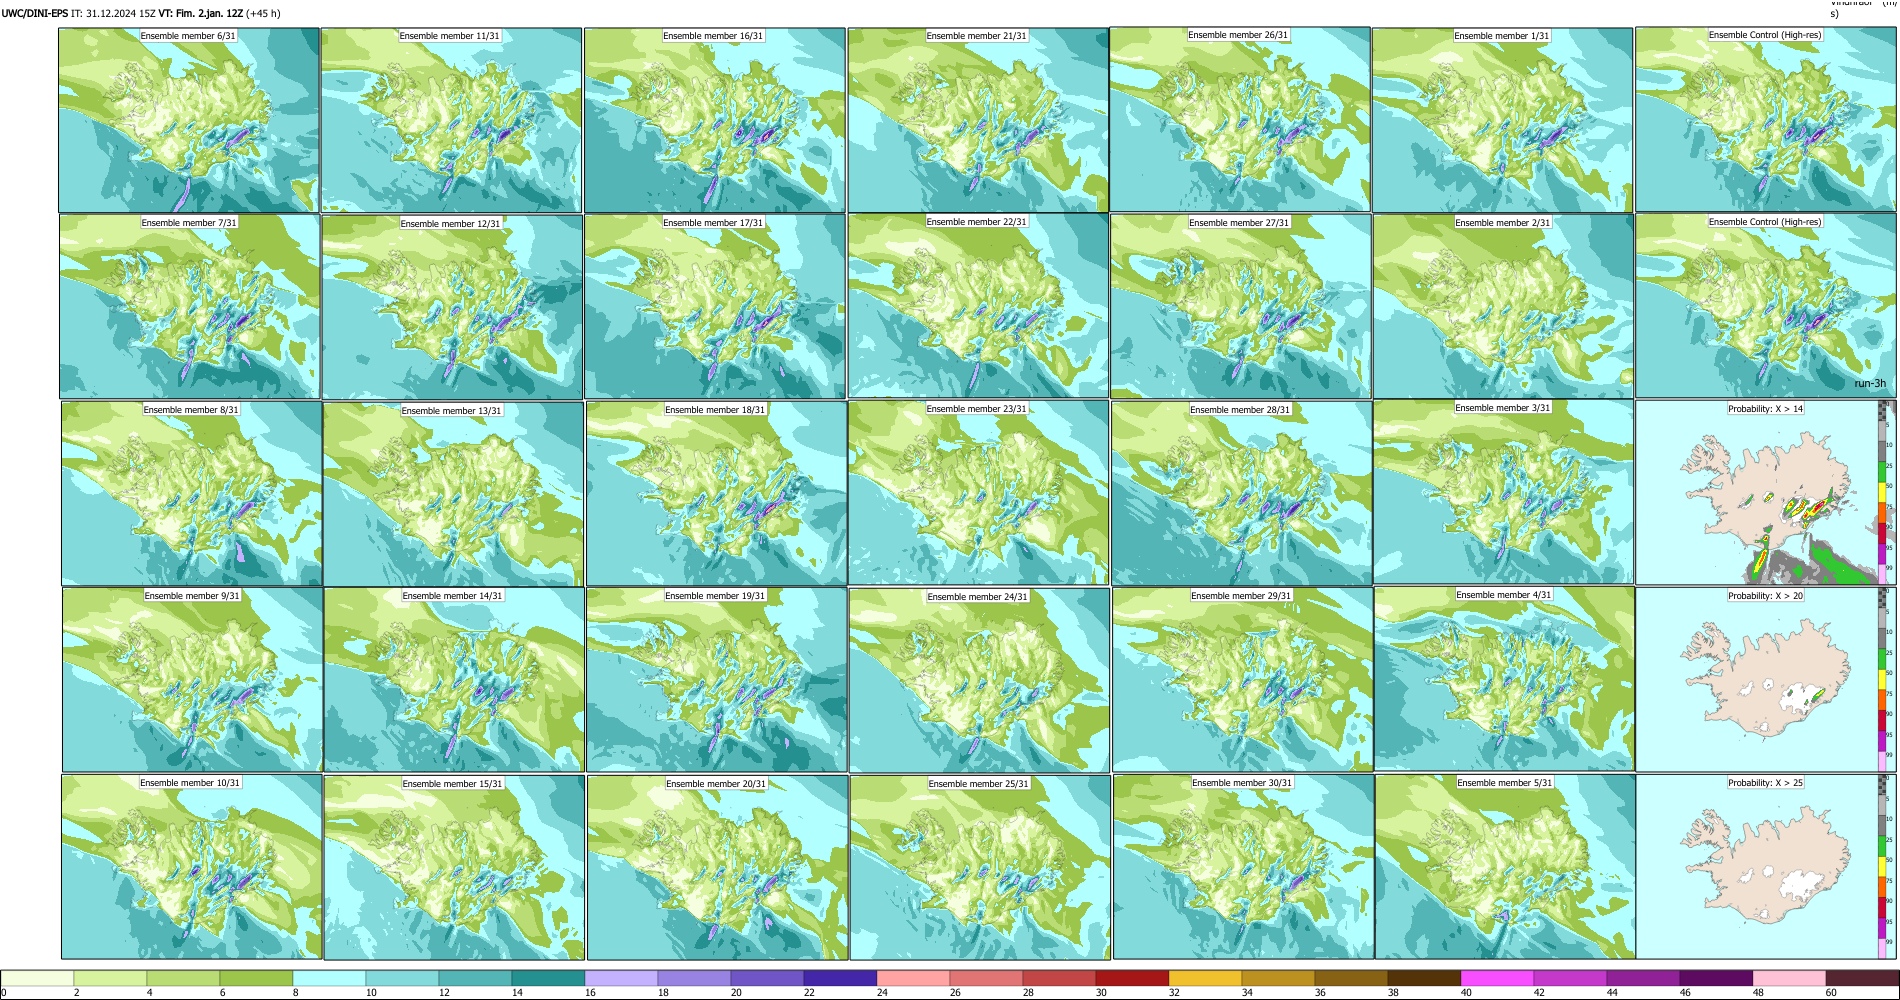Select the dark red 30–32 legend swatch
1900x1000 pixels.
click(1132, 978)
